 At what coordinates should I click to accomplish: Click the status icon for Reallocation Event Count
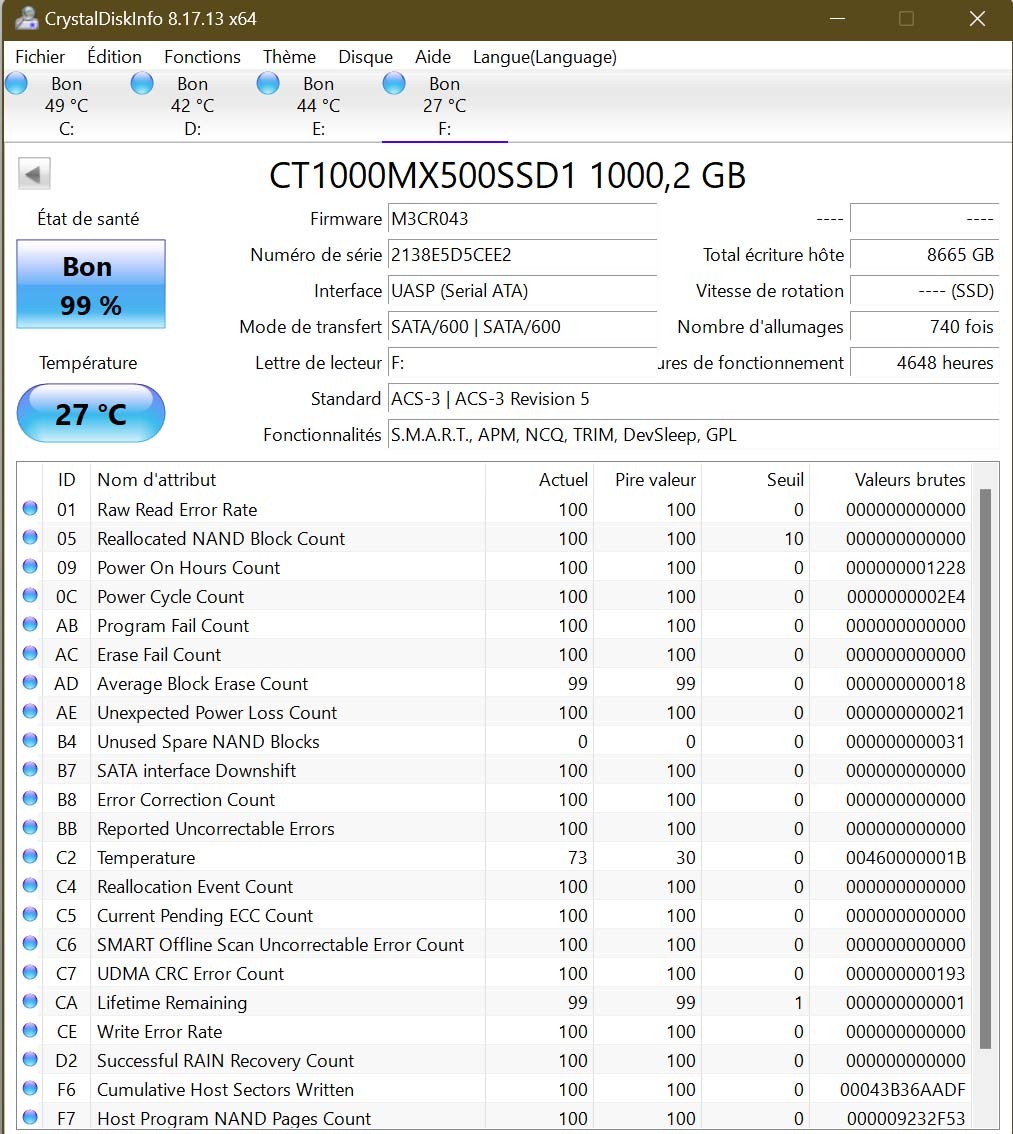coord(30,885)
